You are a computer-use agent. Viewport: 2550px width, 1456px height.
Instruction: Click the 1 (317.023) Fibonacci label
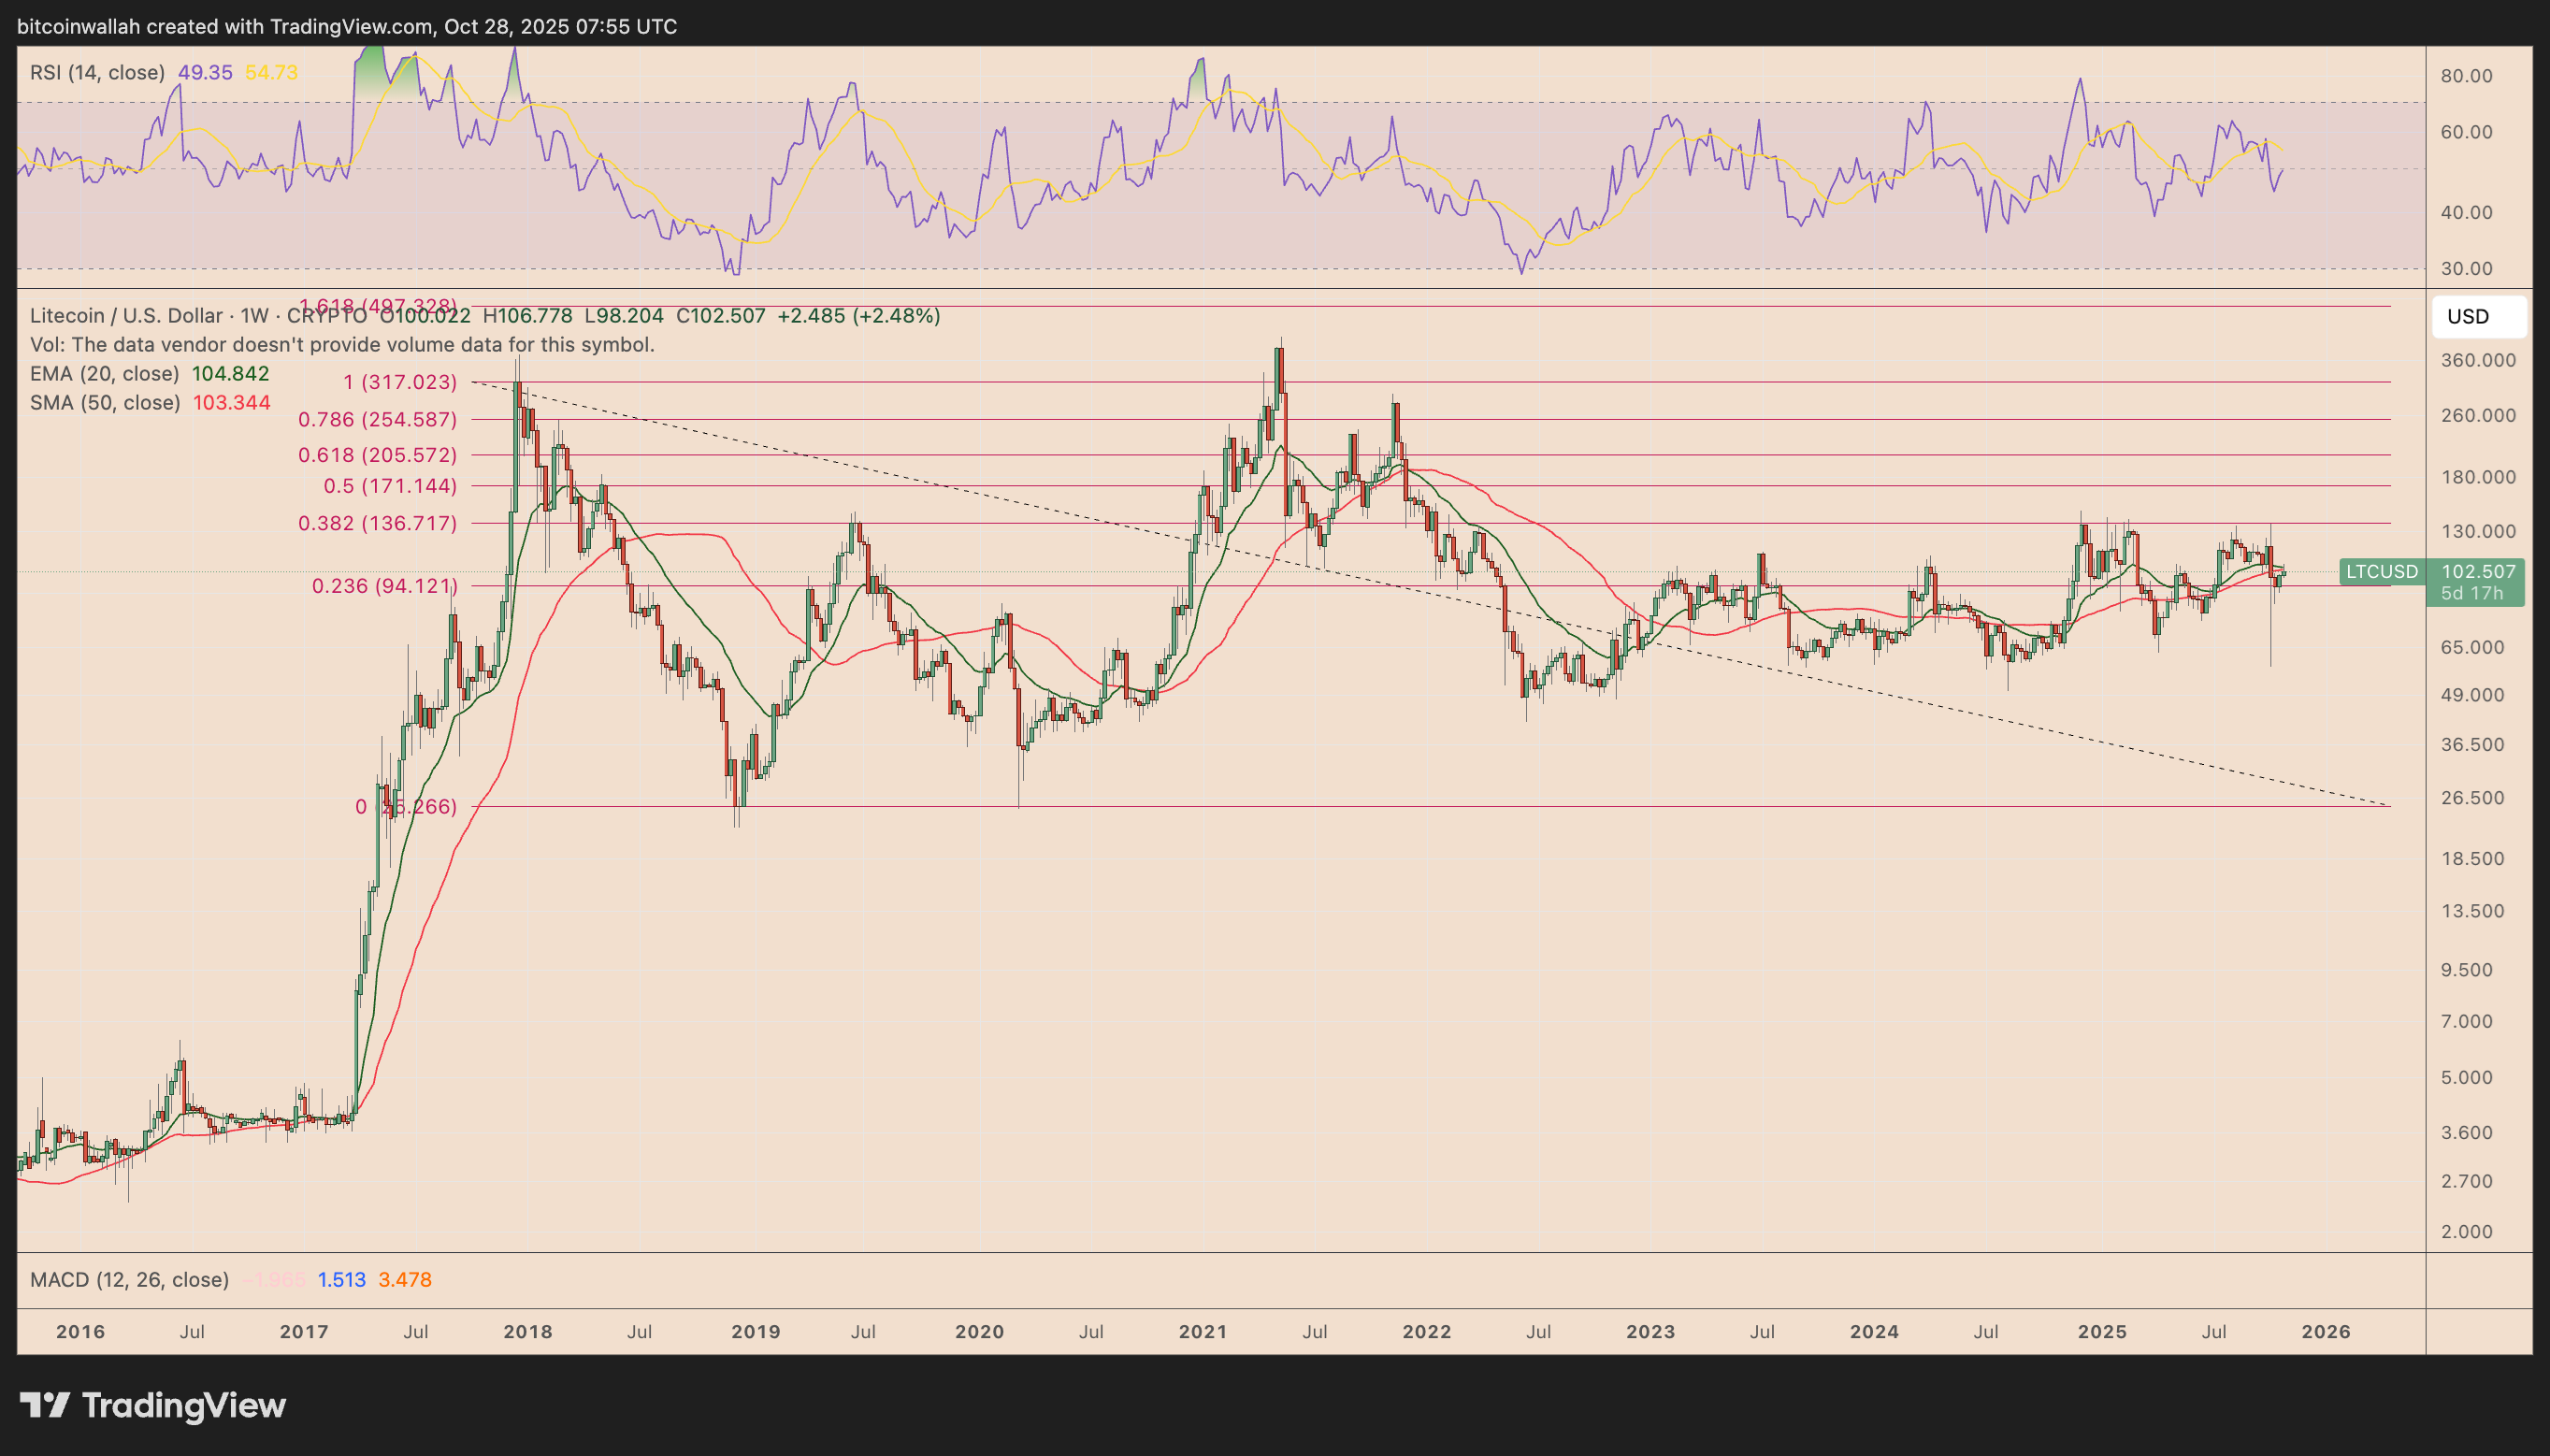point(399,382)
